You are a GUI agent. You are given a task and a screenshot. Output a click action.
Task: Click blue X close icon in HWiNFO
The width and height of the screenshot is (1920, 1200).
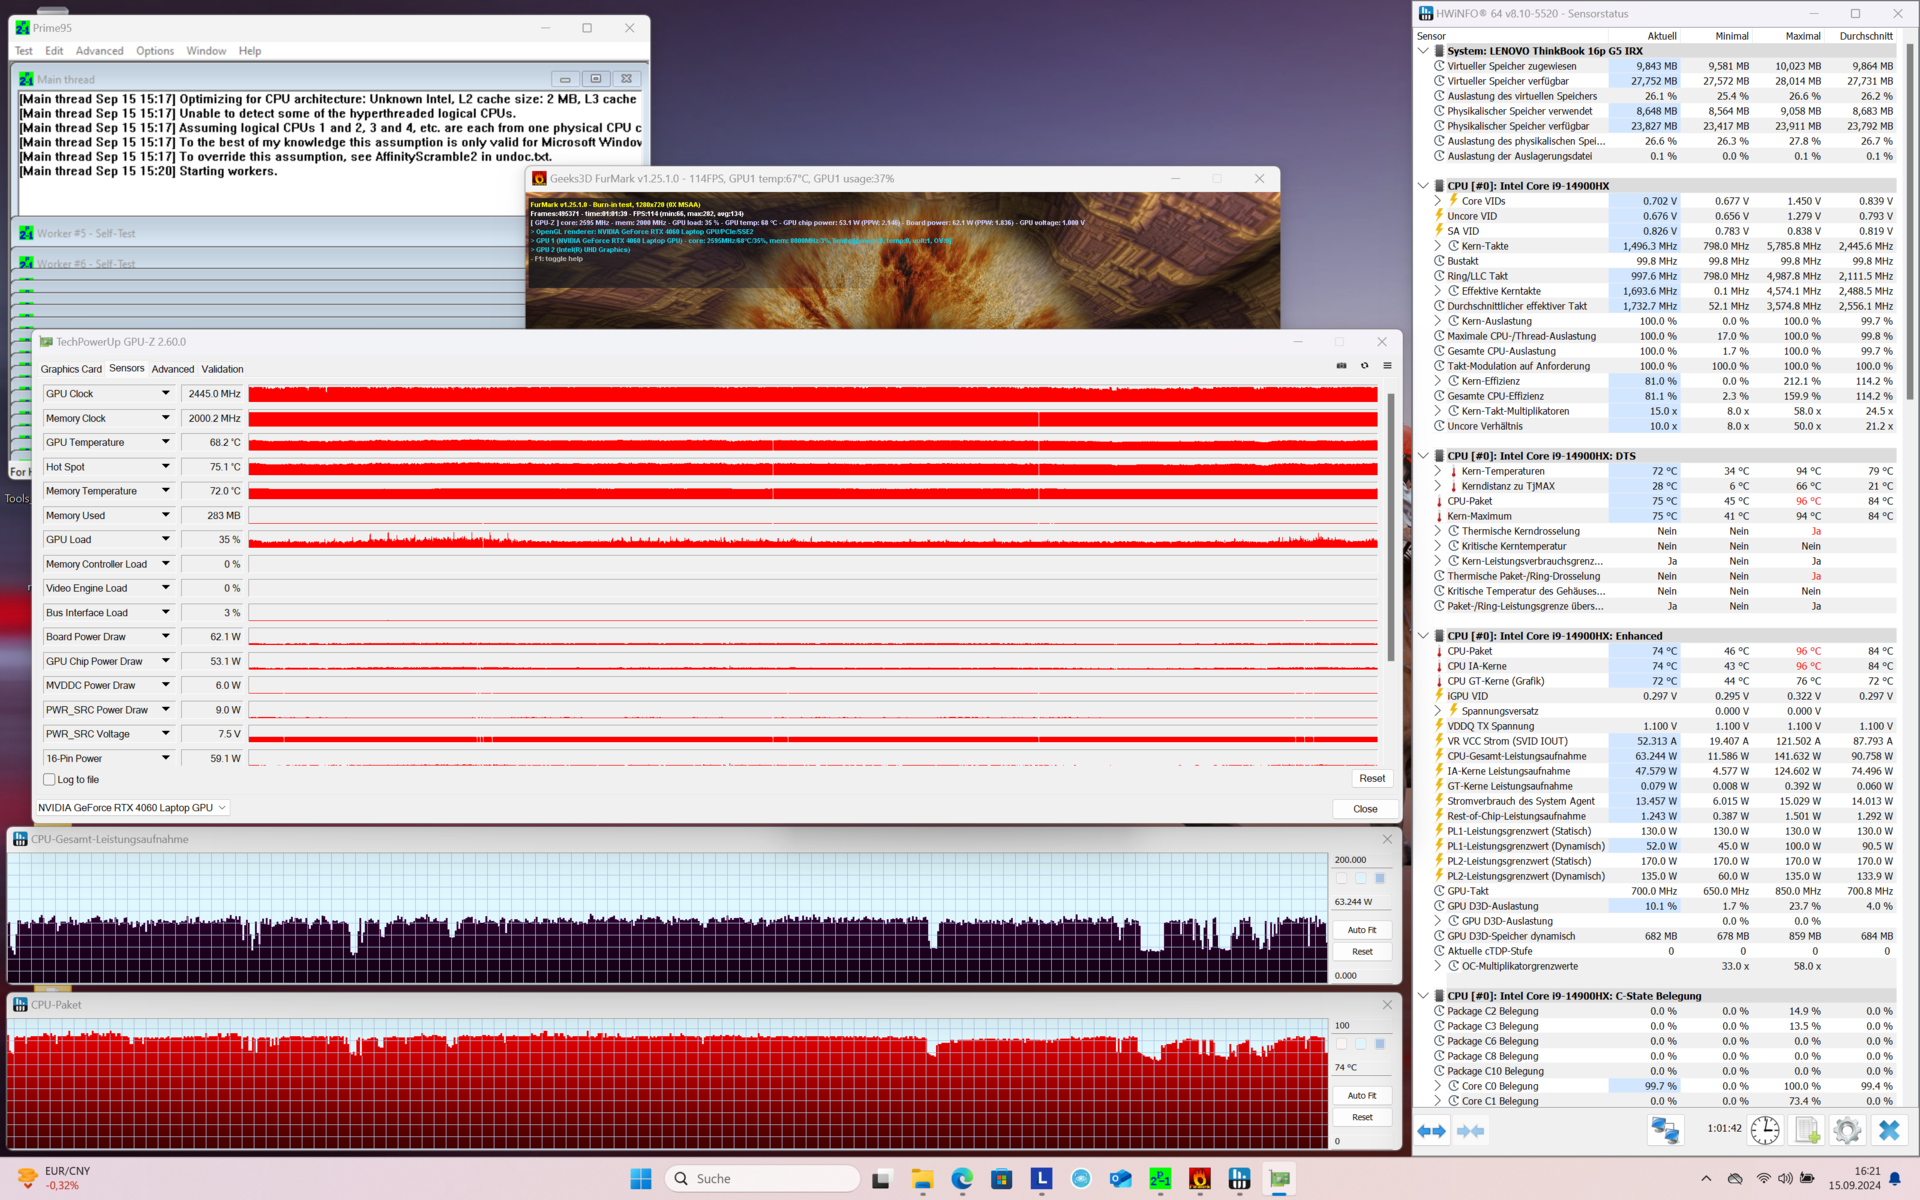coord(1888,1130)
